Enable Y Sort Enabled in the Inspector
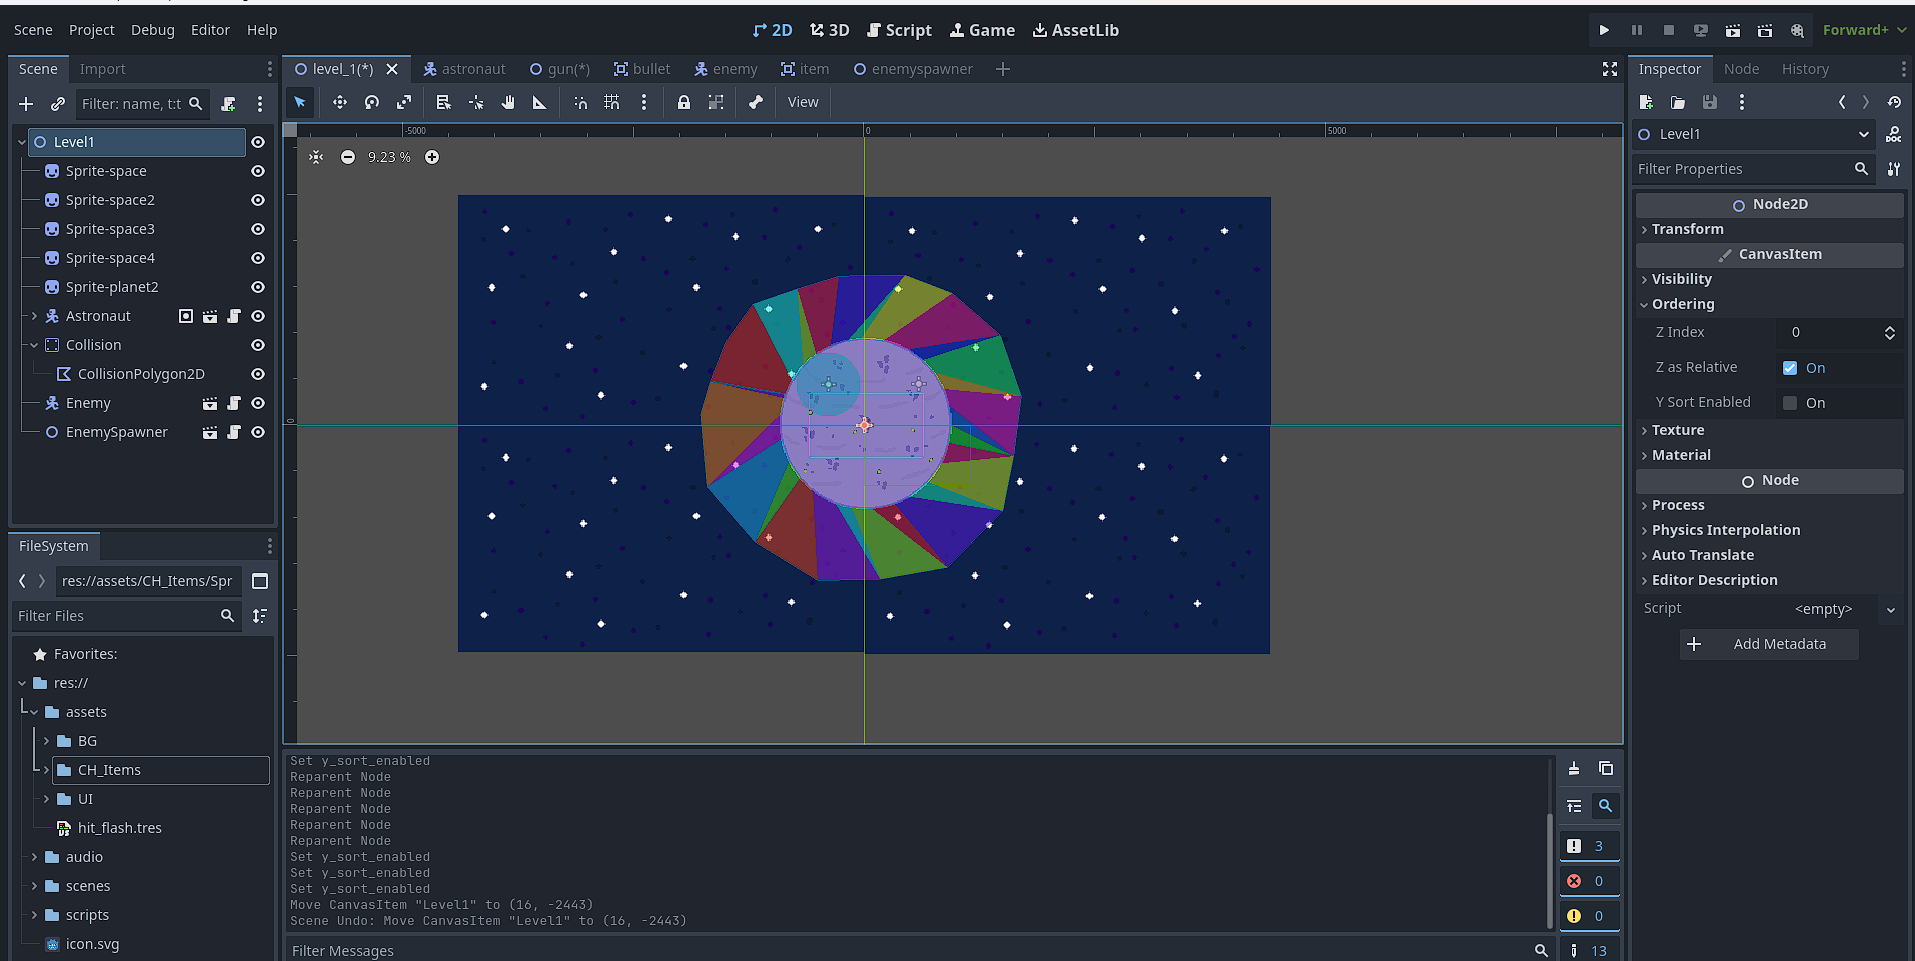 click(x=1790, y=403)
